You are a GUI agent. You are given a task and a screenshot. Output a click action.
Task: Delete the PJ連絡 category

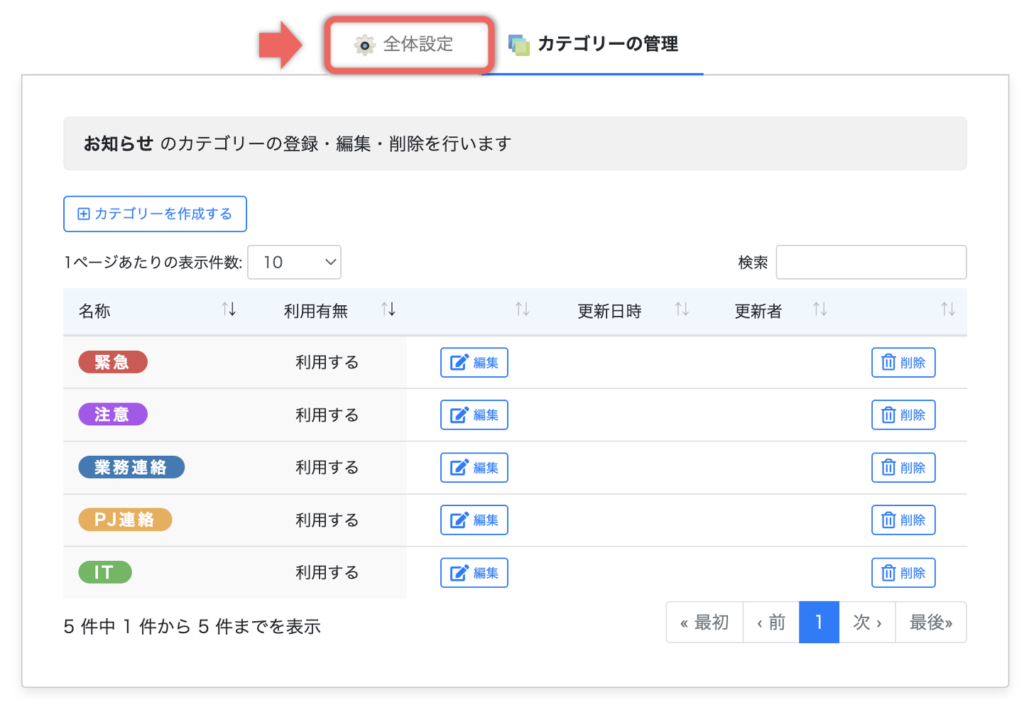click(x=903, y=520)
